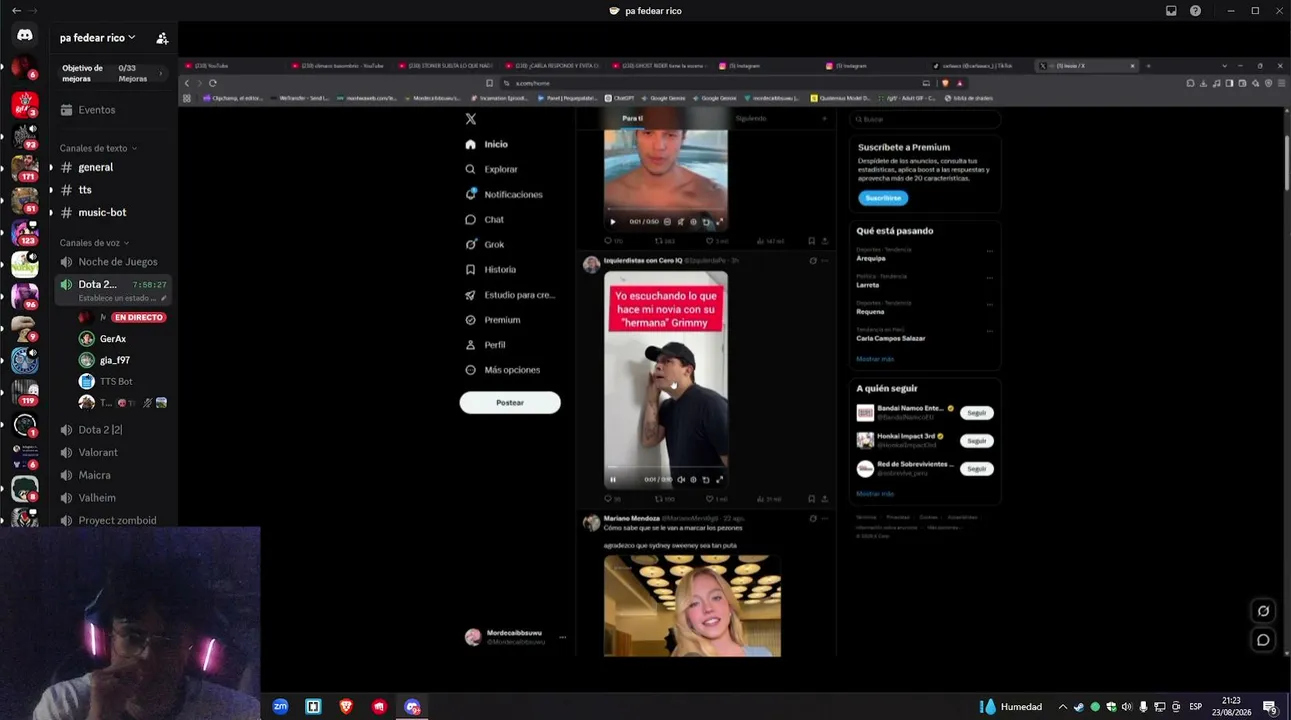Open the server icon with badge 93
This screenshot has height=720, width=1291.
[25, 135]
